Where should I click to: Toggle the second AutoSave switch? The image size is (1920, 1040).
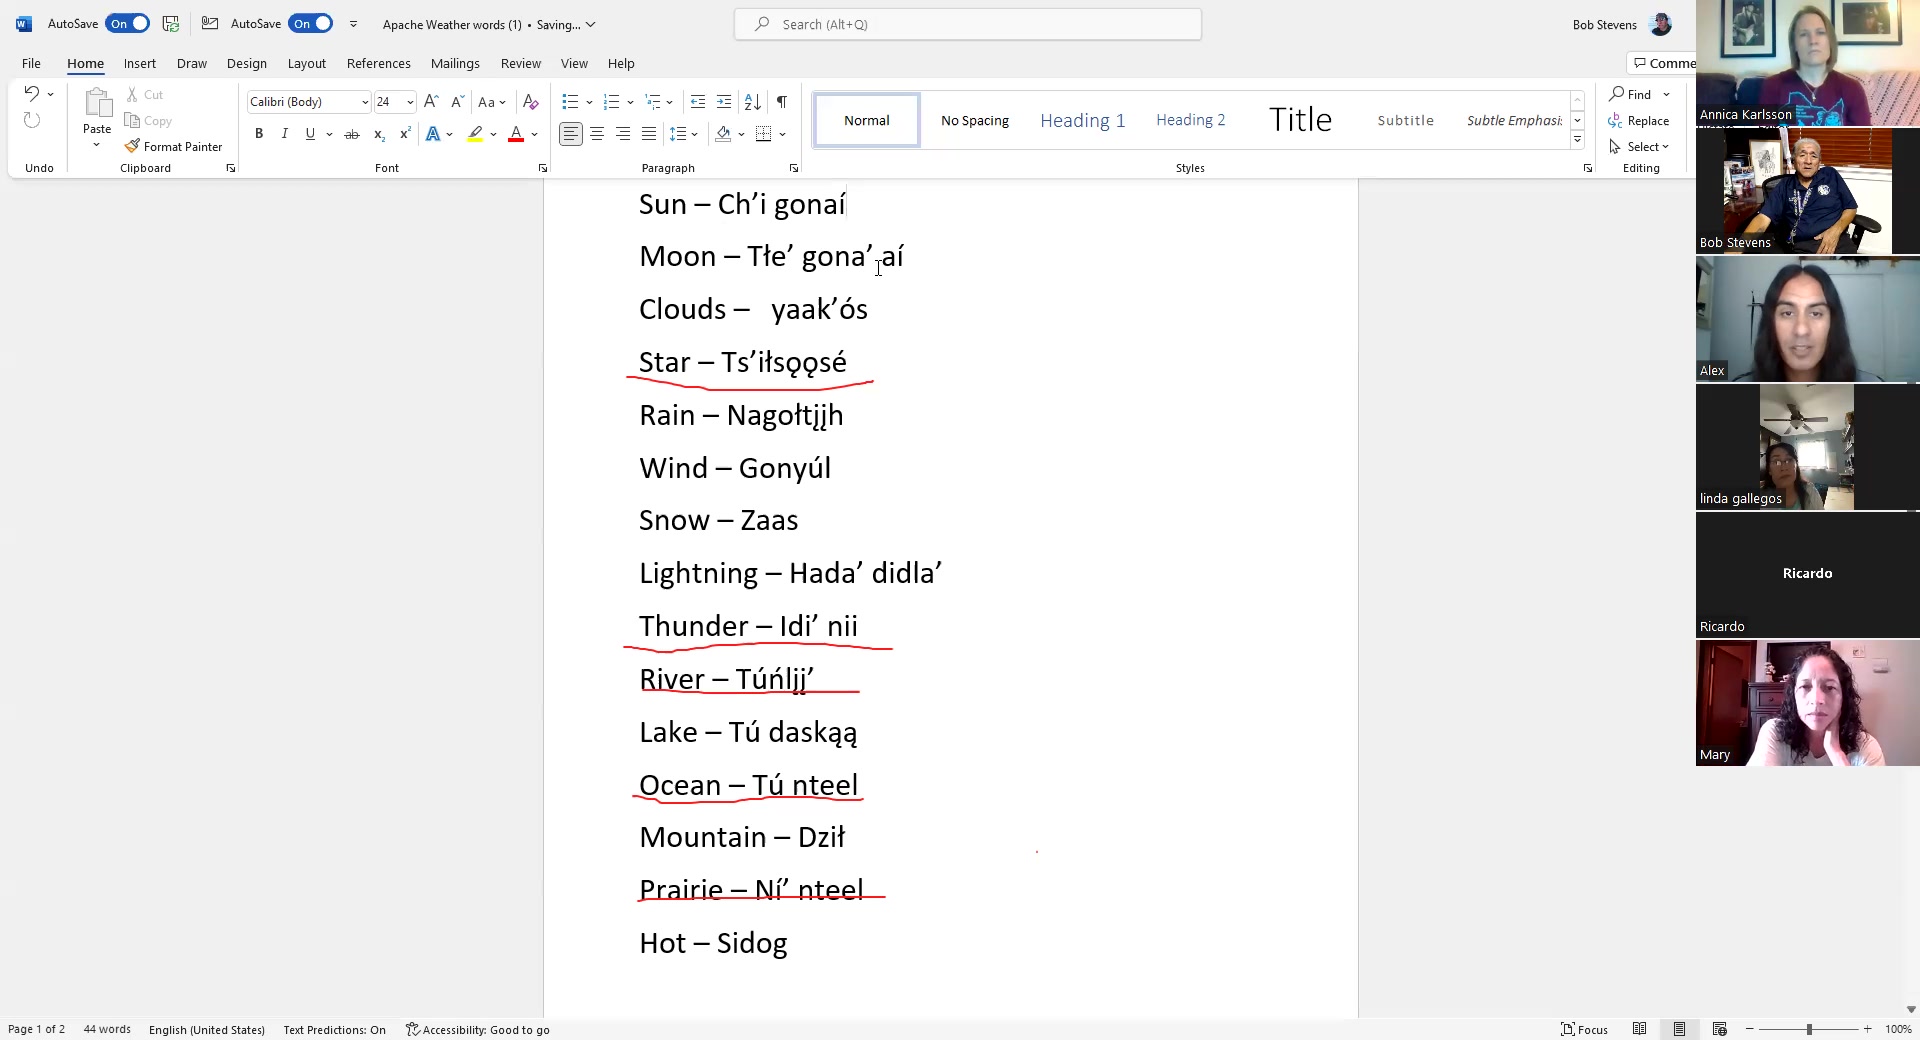pyautogui.click(x=310, y=24)
